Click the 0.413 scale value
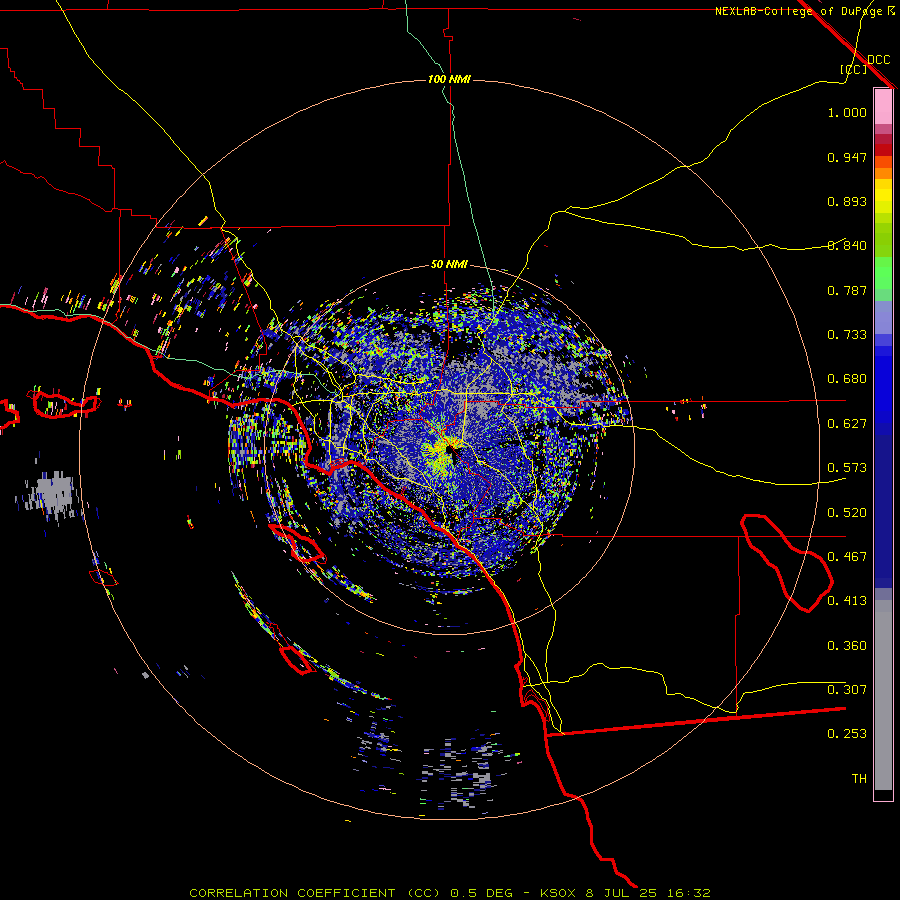 (x=847, y=601)
